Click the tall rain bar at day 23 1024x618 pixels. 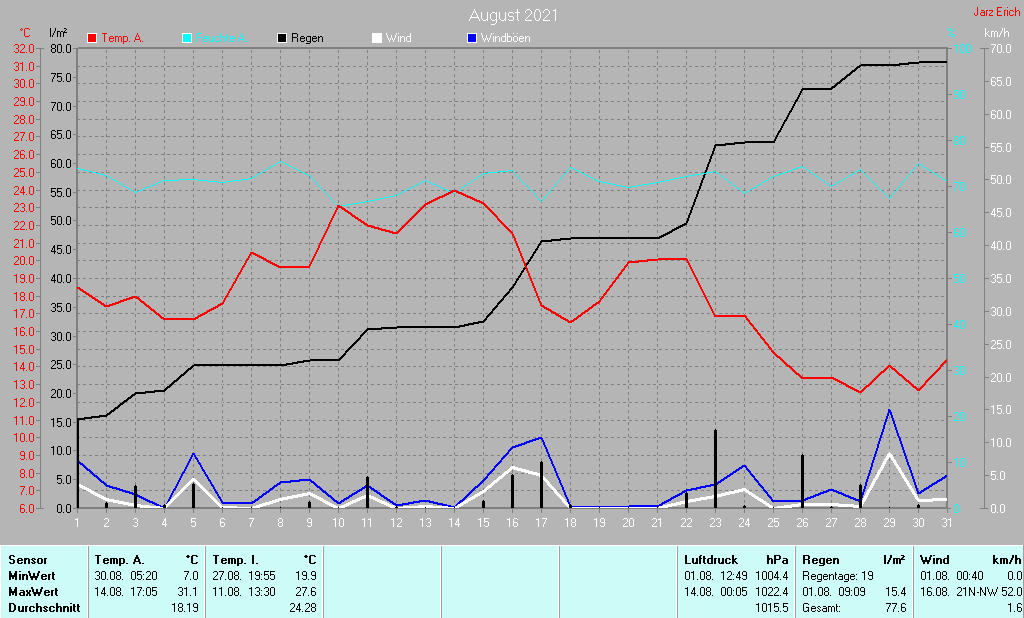[x=715, y=468]
